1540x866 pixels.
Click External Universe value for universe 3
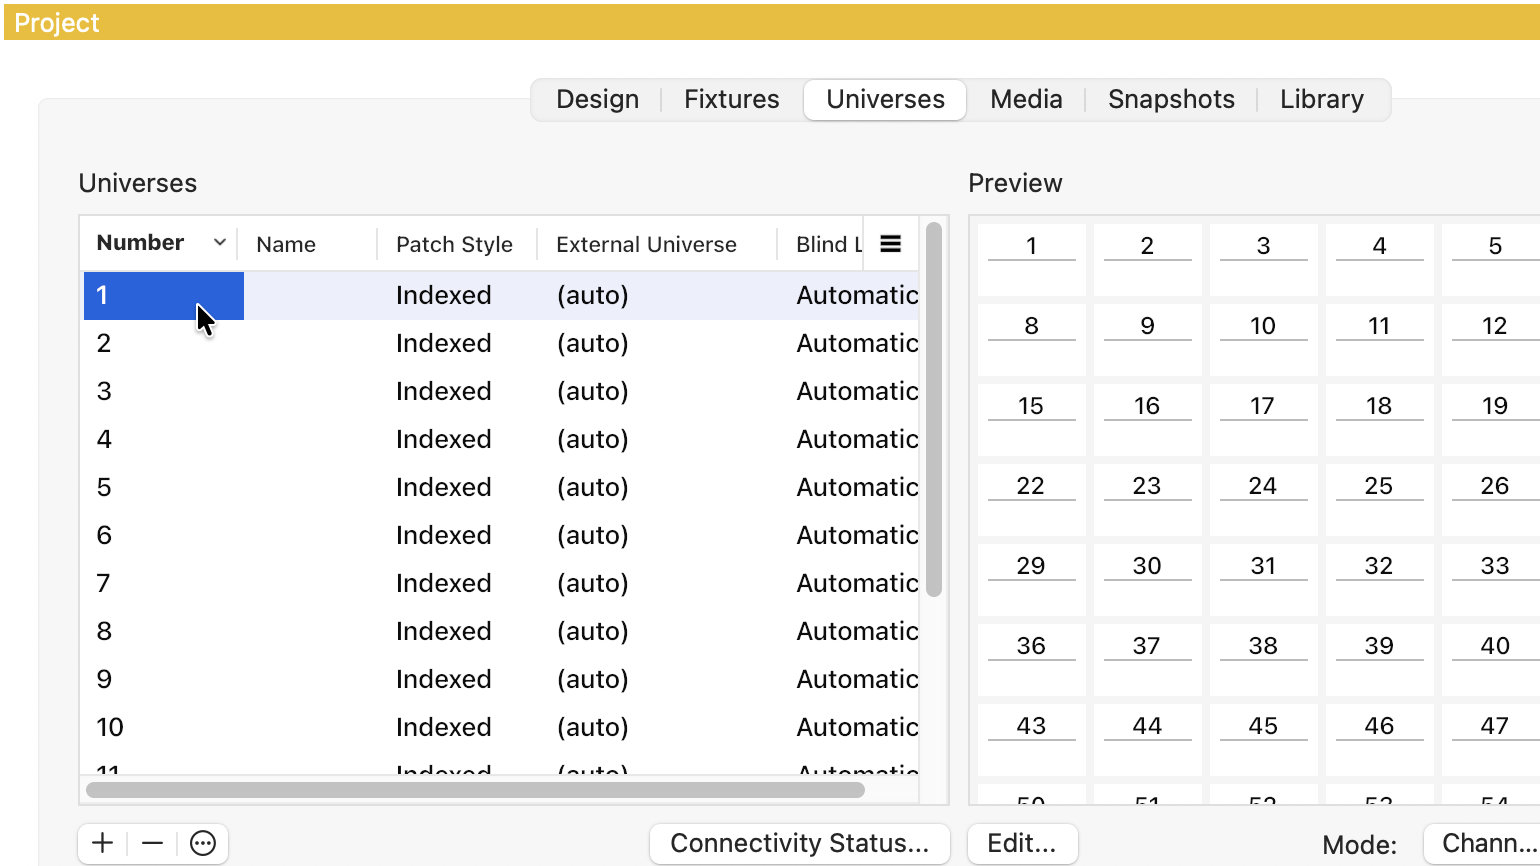[592, 391]
